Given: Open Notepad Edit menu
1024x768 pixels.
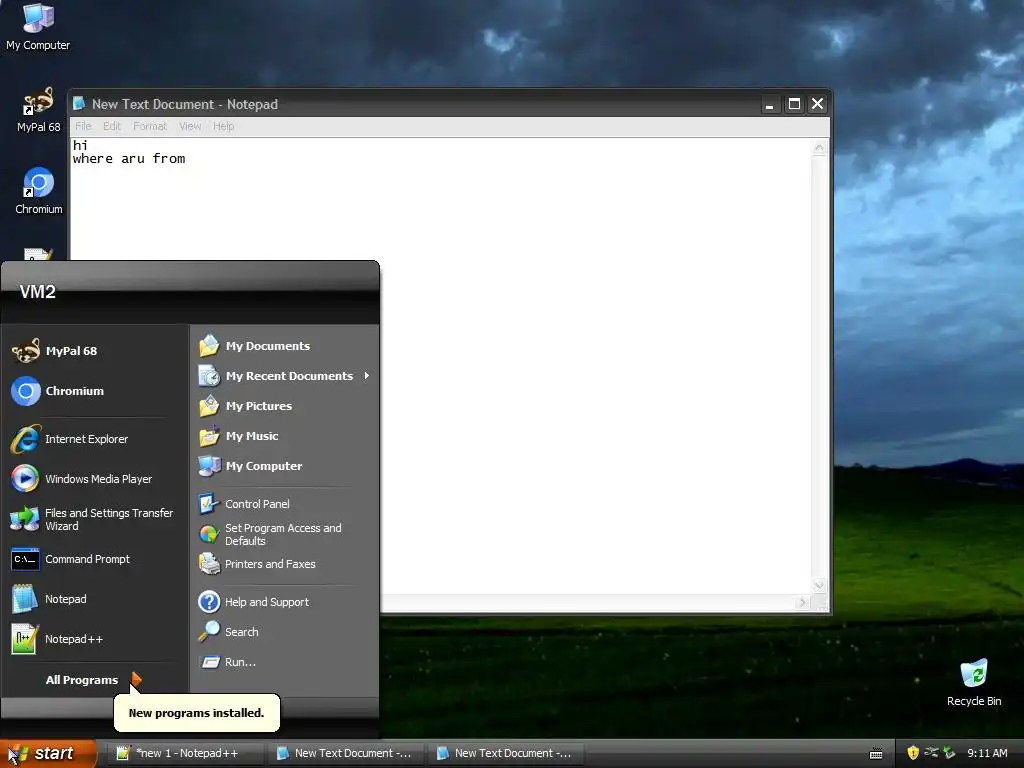Looking at the screenshot, I should tap(112, 126).
